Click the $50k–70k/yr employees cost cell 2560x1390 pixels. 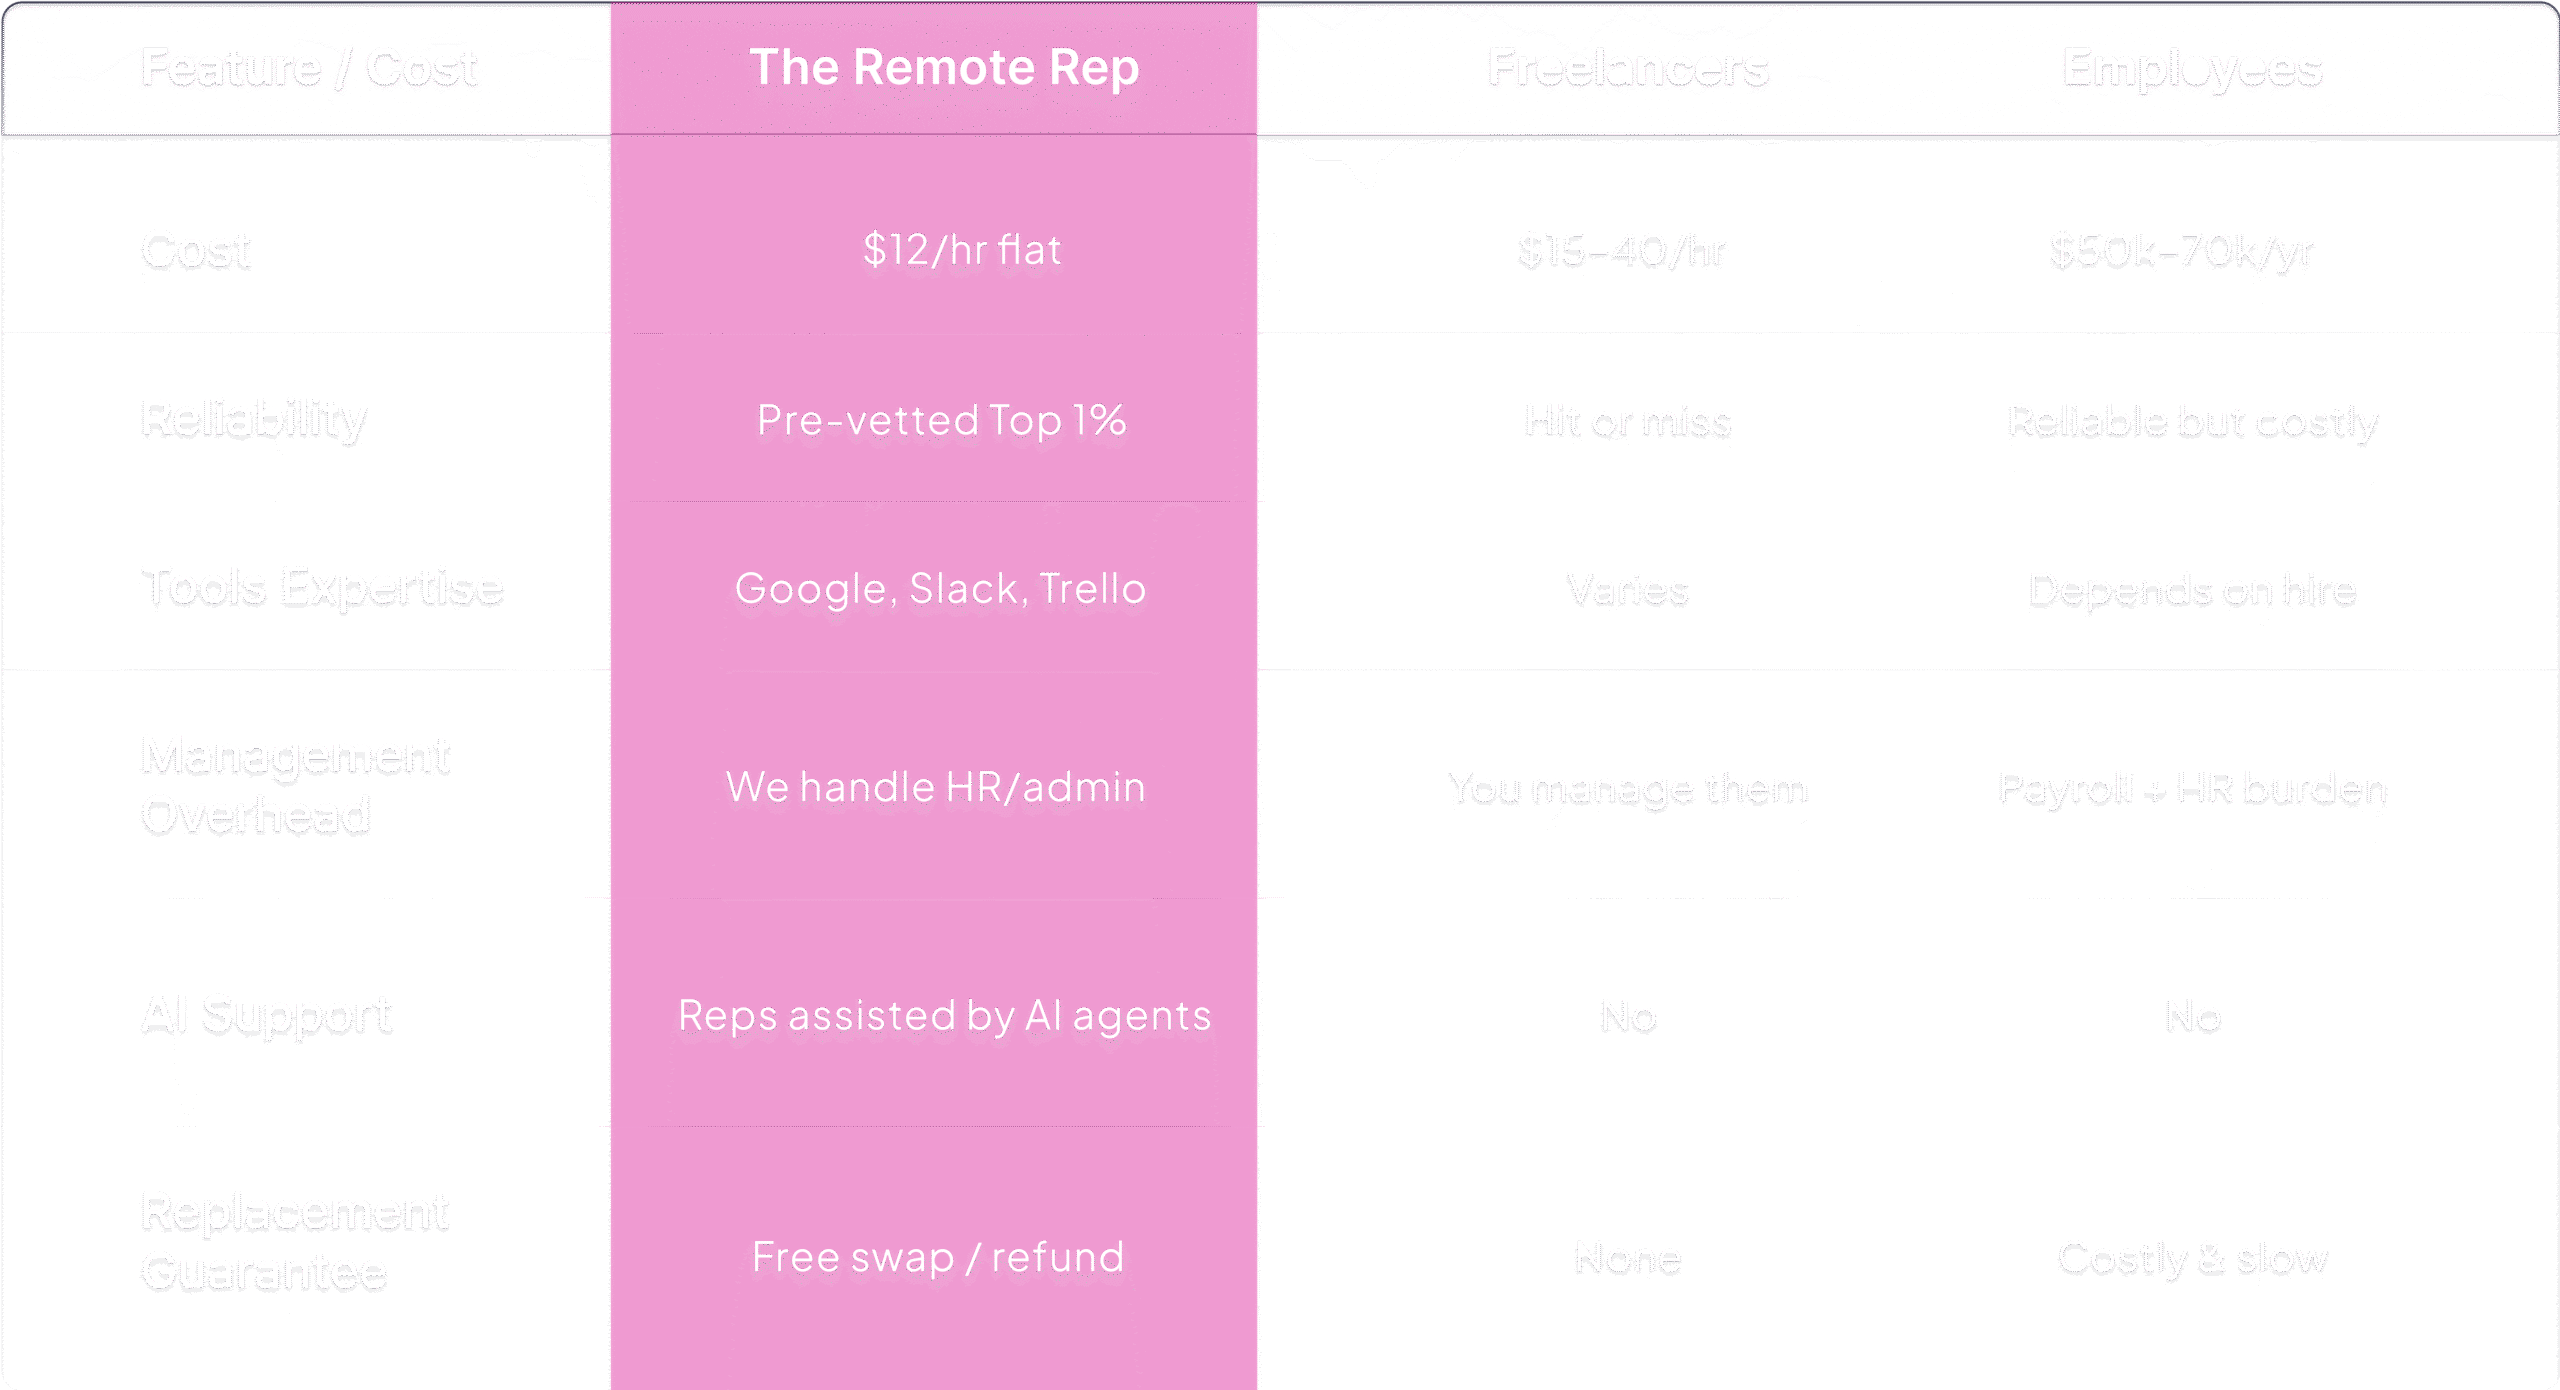[2182, 251]
